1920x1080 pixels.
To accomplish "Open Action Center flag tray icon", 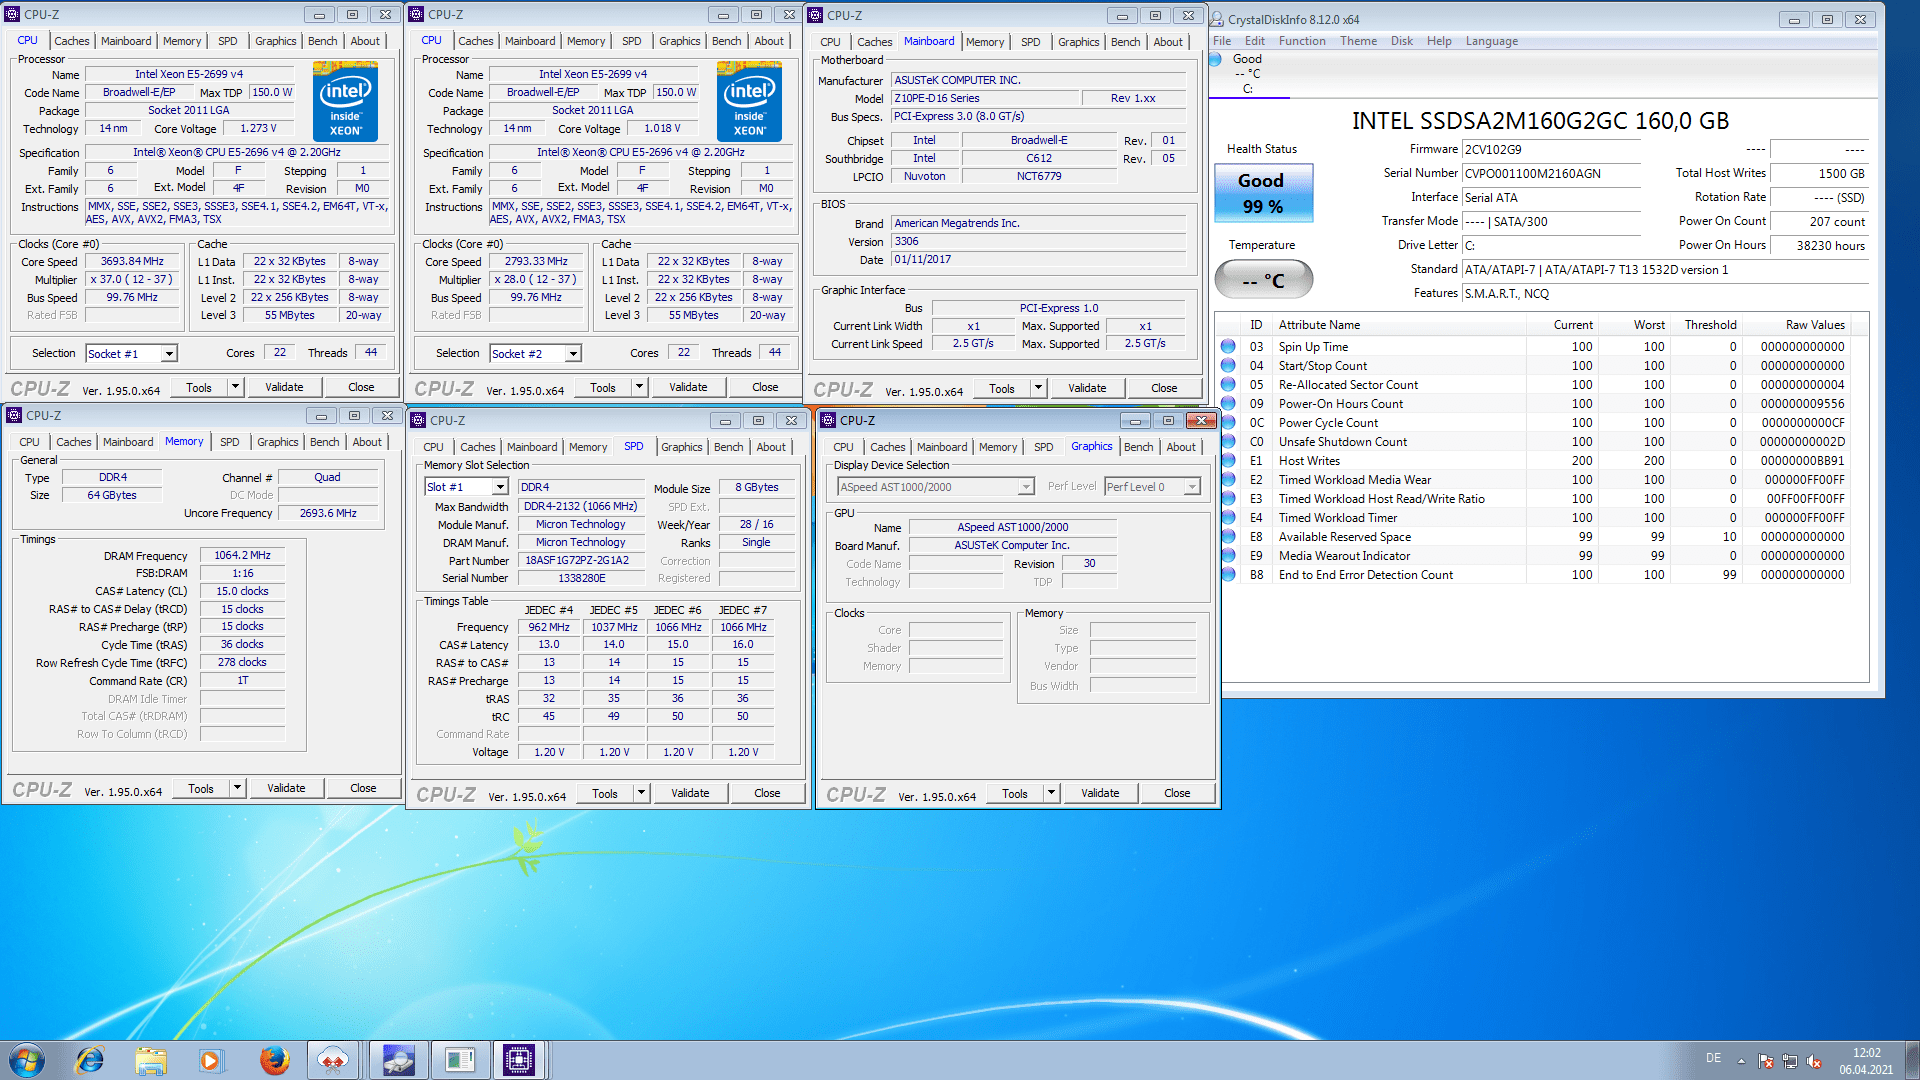I will click(1766, 1061).
